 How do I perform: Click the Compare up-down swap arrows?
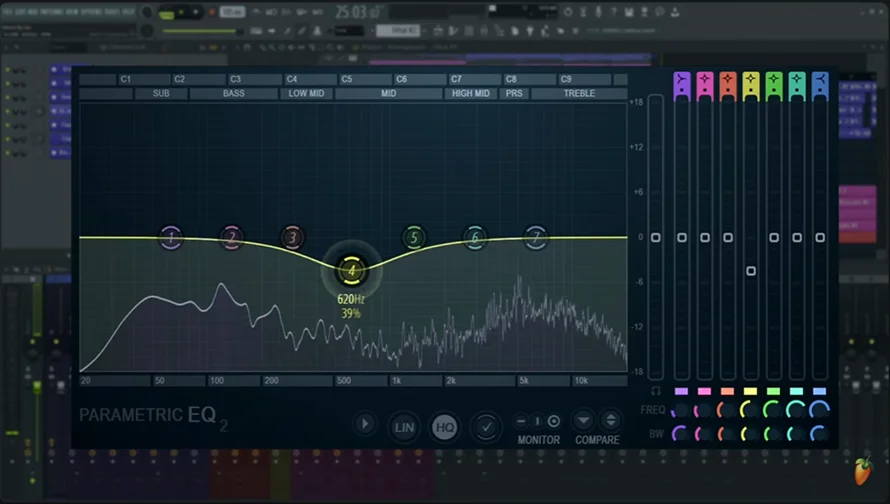(x=611, y=421)
